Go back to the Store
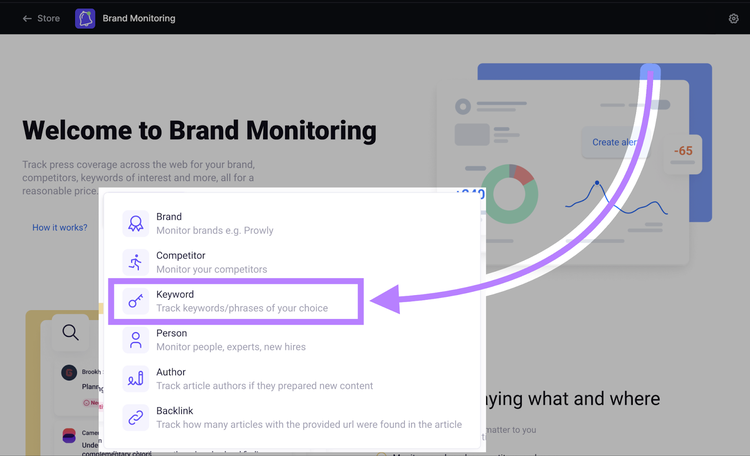 pos(41,18)
